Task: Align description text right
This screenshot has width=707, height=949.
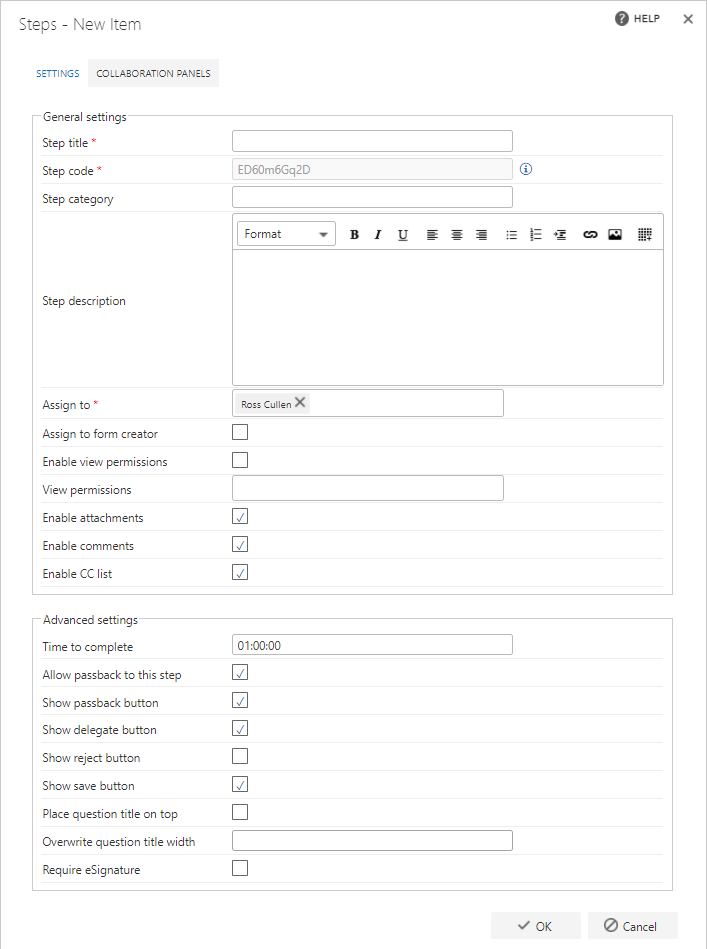Action: click(x=481, y=235)
